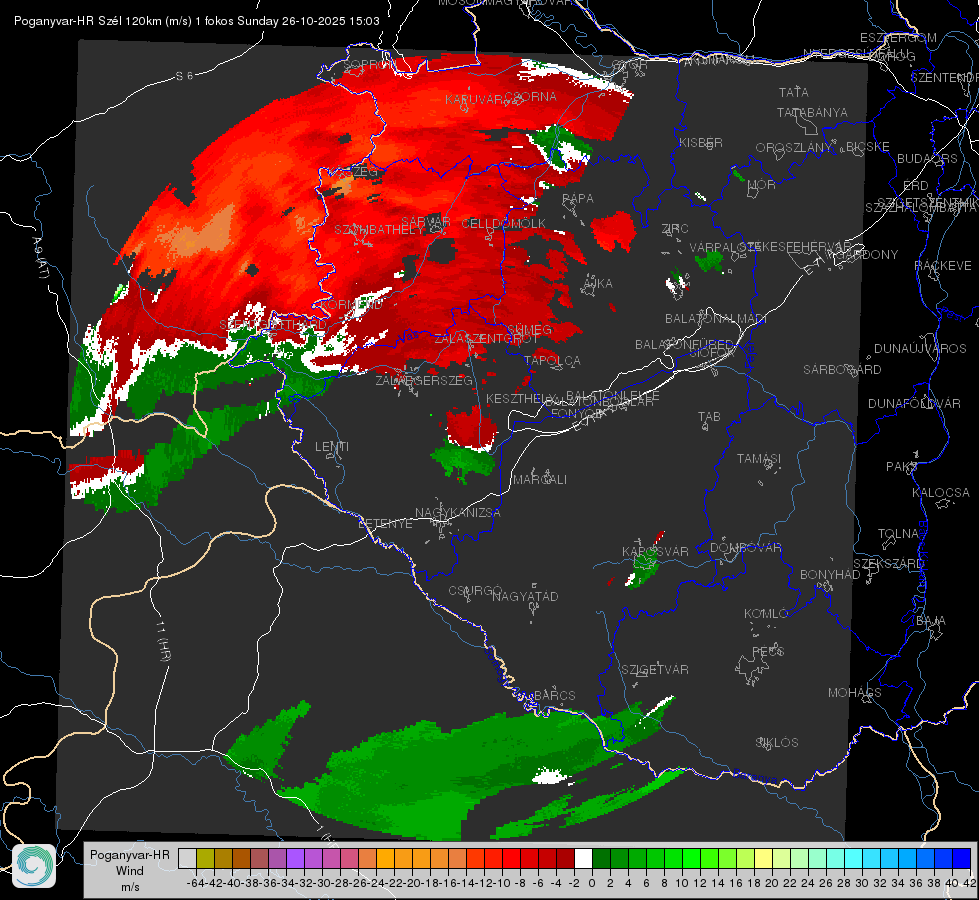Select the dark blue 42 m/s legend swatch
The width and height of the screenshot is (979, 900).
(962, 858)
